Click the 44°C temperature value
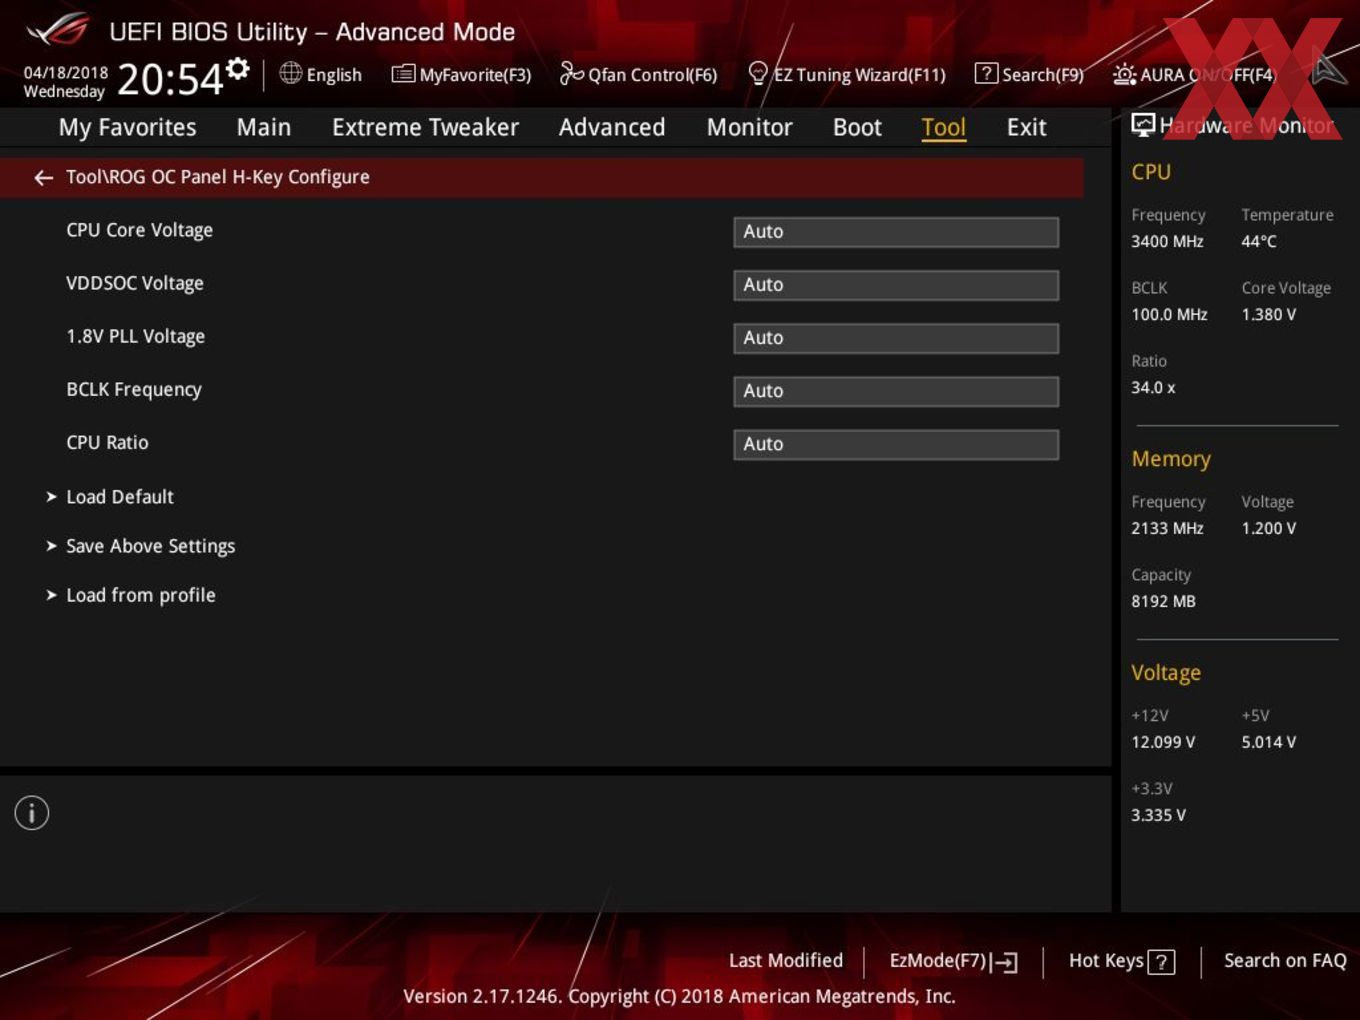The image size is (1360, 1020). pyautogui.click(x=1259, y=241)
